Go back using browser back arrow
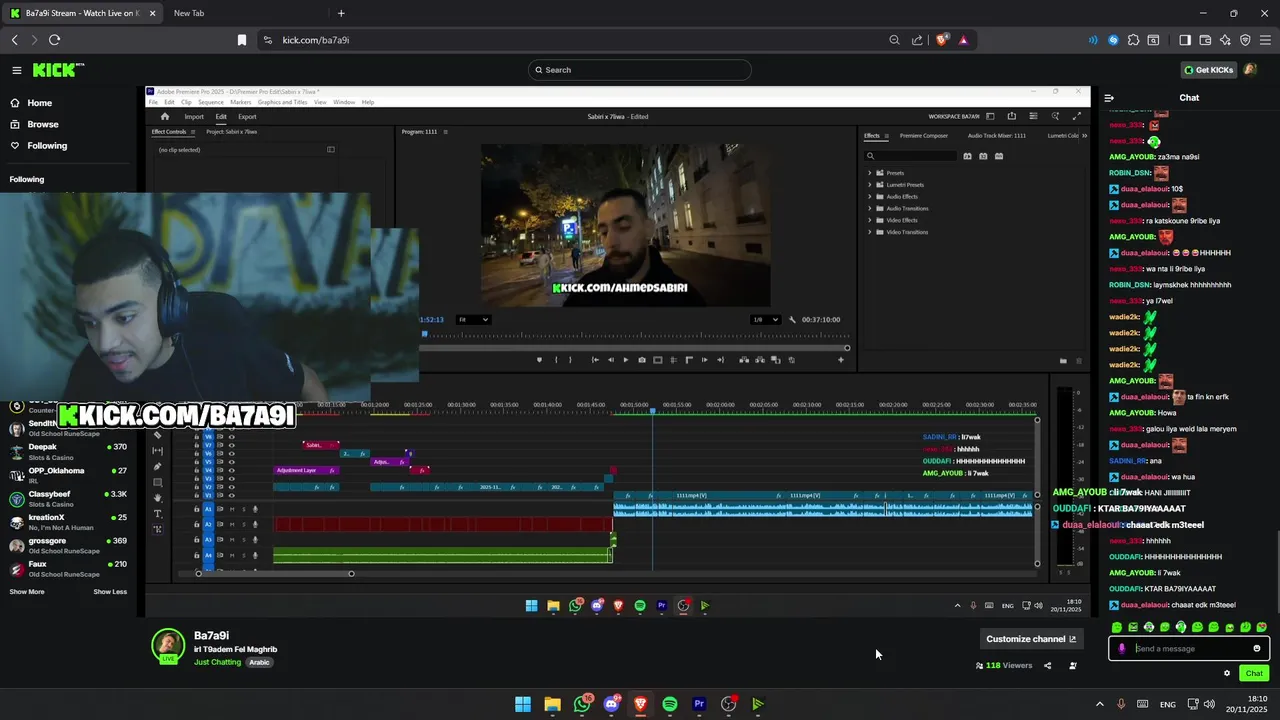Image resolution: width=1280 pixels, height=720 pixels. (x=14, y=40)
